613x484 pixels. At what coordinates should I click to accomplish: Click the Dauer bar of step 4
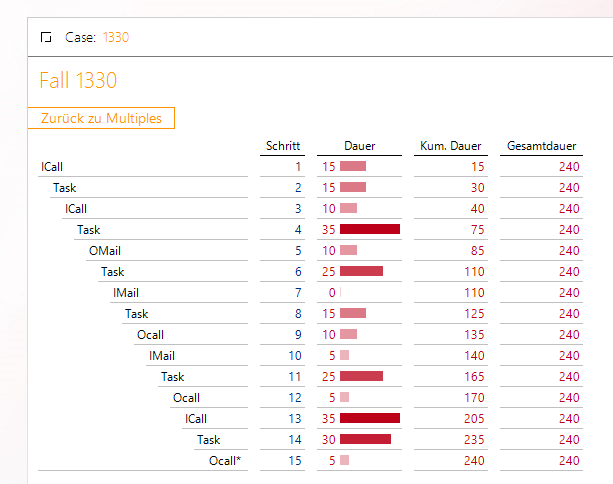[370, 229]
